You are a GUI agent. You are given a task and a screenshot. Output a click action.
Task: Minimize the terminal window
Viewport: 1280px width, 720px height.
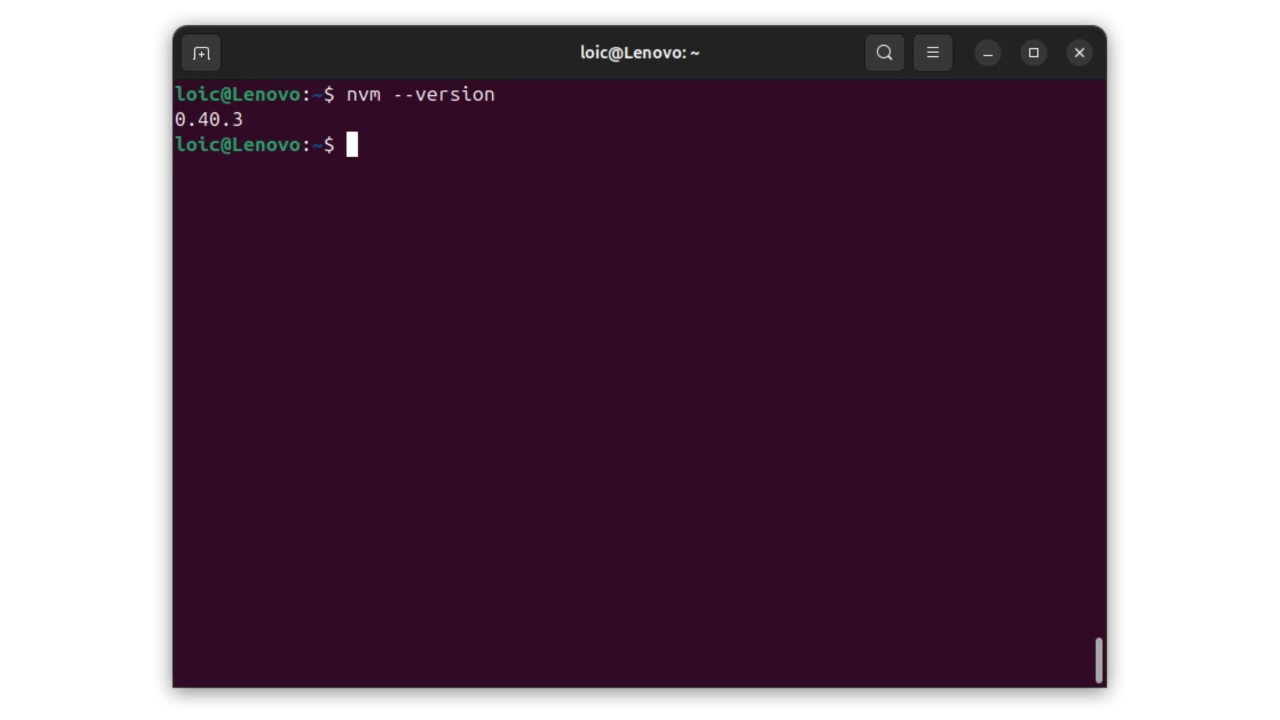pos(988,53)
